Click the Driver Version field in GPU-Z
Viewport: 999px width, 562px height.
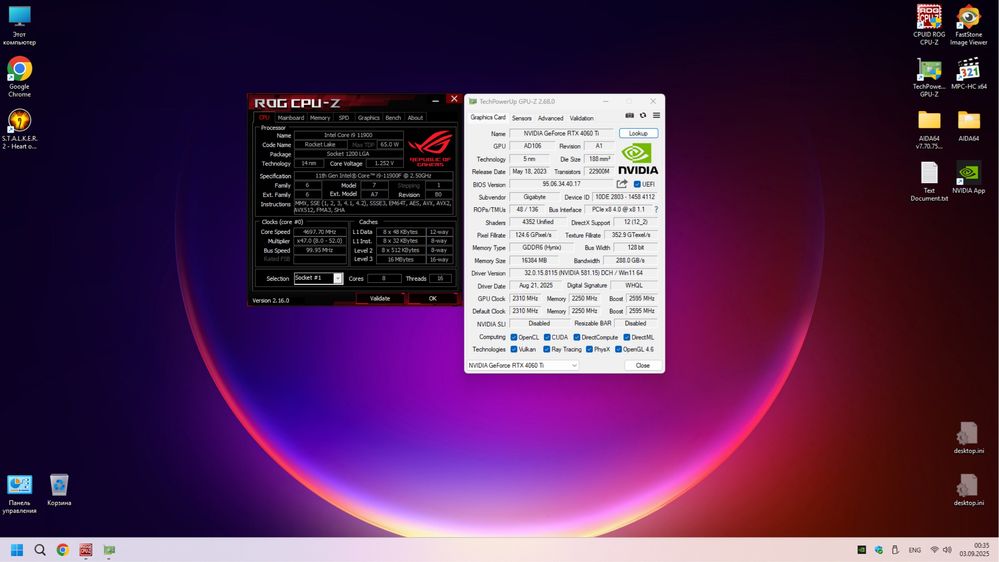click(584, 273)
